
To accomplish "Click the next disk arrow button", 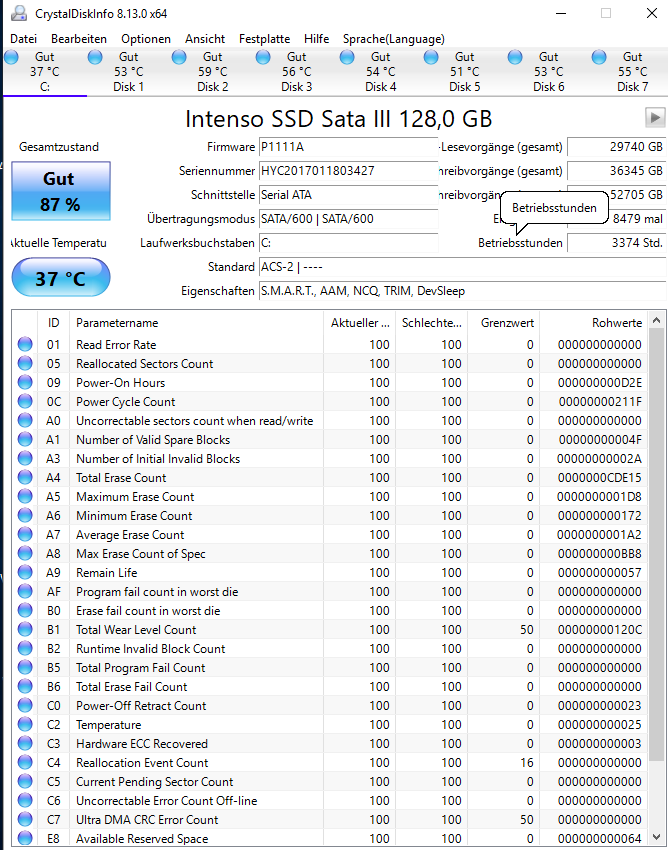I will (x=655, y=117).
